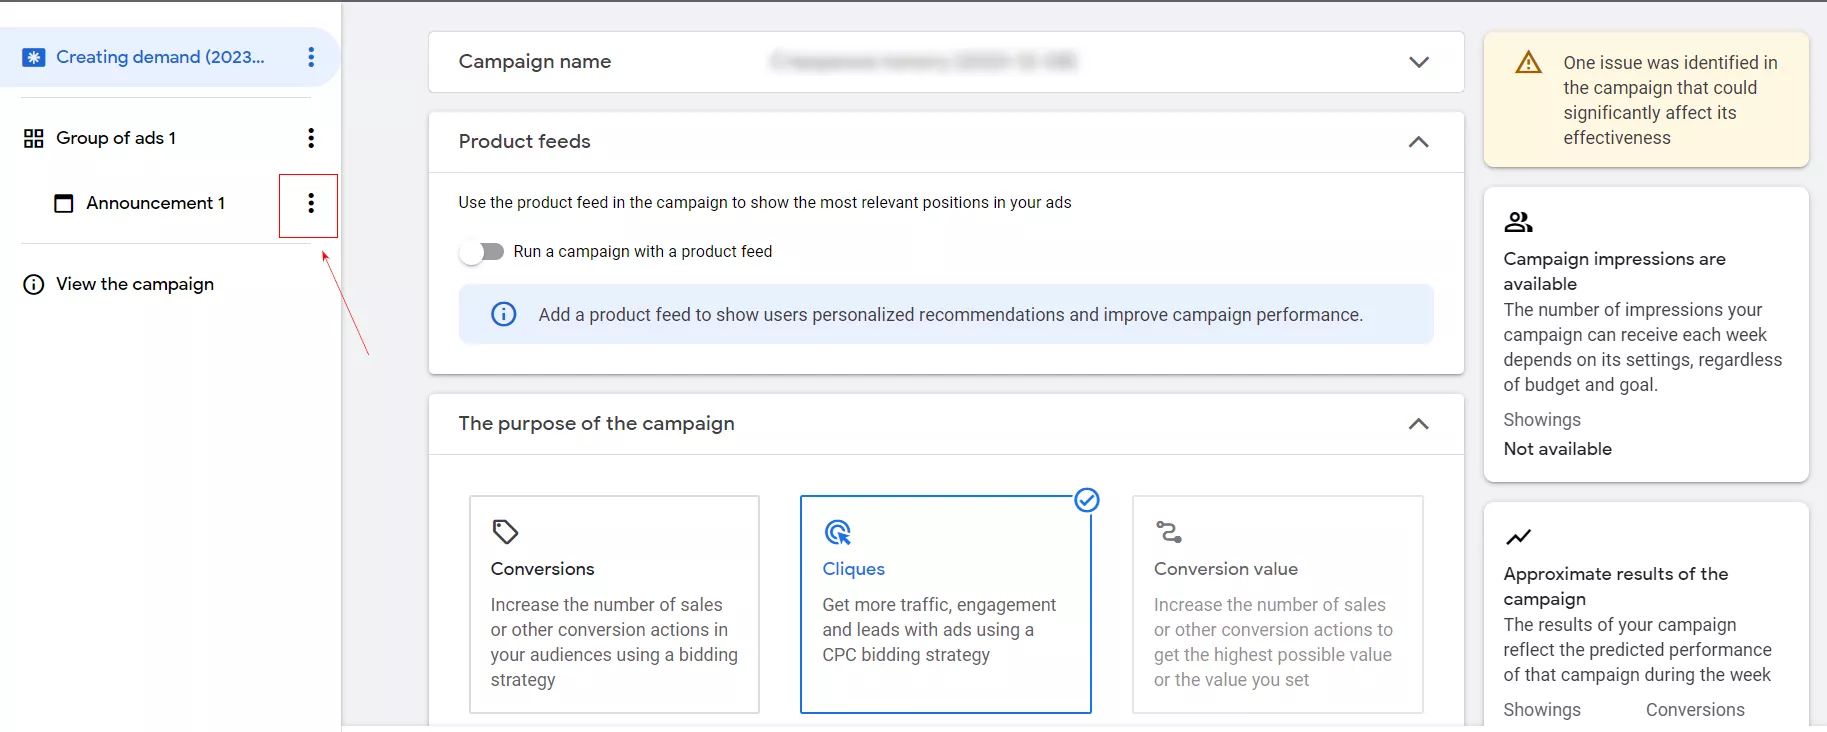Click the Conversions tag icon
Image resolution: width=1827 pixels, height=732 pixels.
click(505, 531)
